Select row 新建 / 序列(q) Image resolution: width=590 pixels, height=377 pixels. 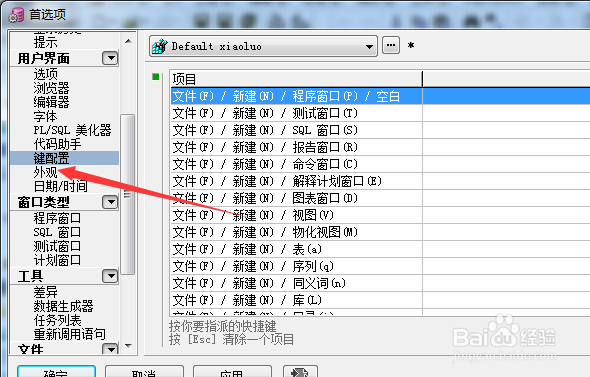[x=297, y=266]
